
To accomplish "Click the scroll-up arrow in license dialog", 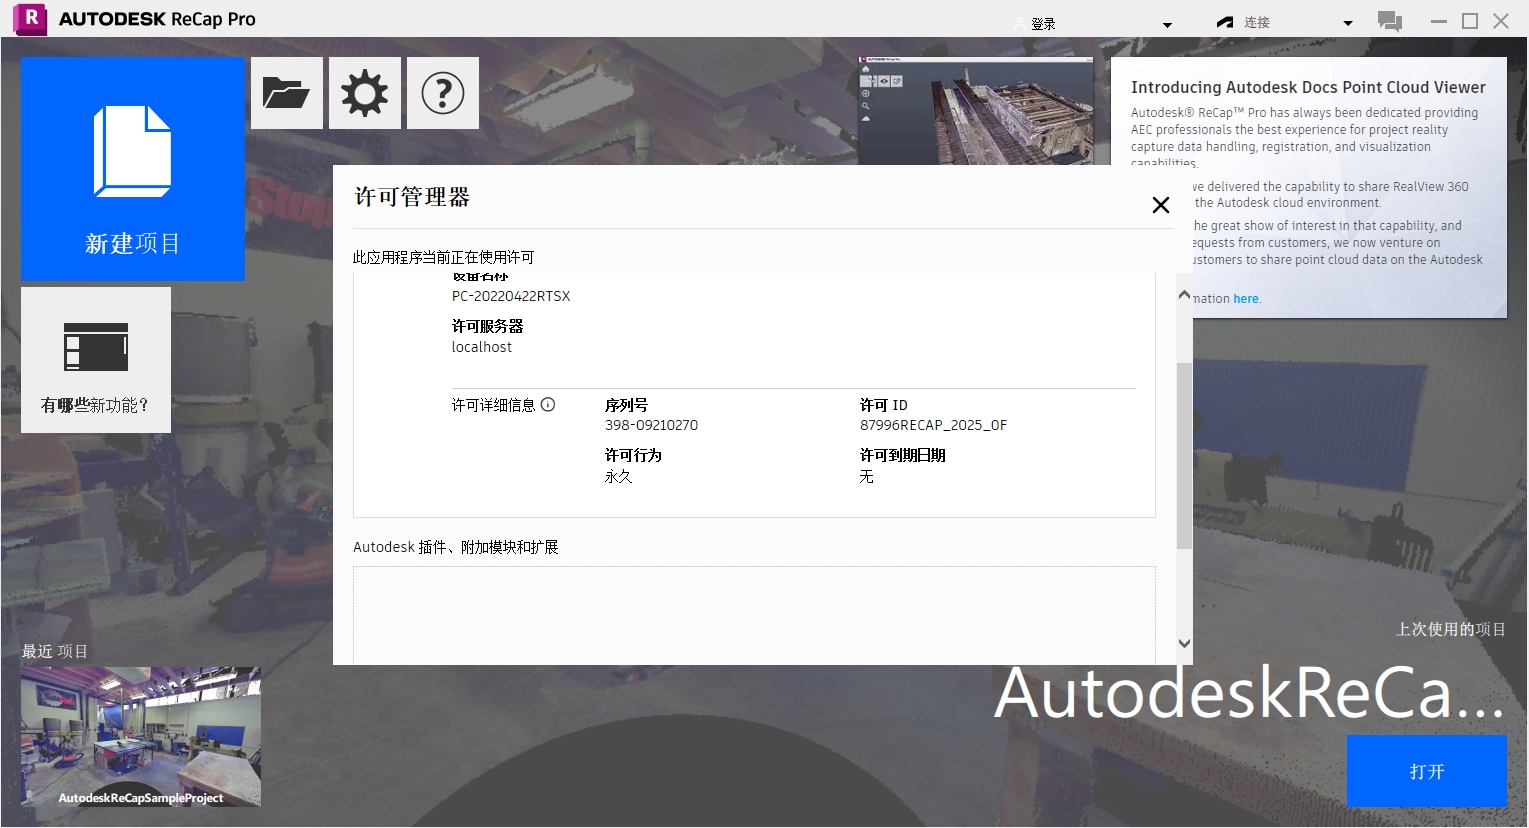I will pos(1184,295).
